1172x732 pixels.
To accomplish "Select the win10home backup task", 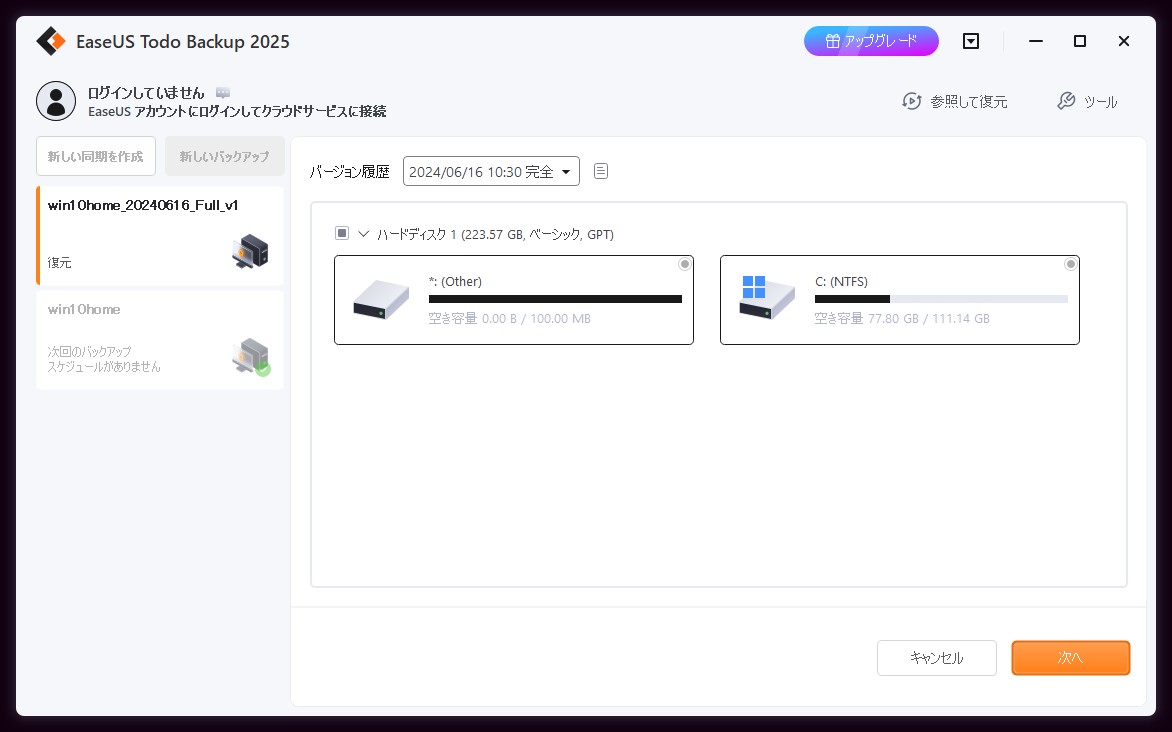I will point(160,340).
